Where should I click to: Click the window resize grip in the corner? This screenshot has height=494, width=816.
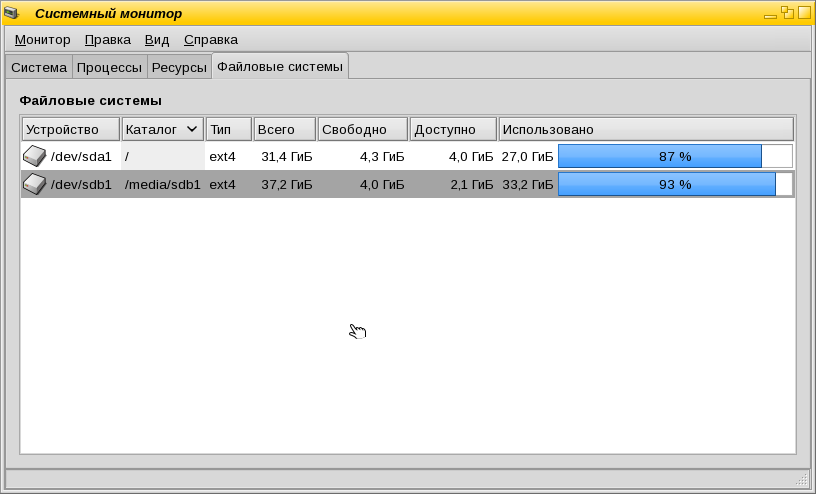[801, 479]
